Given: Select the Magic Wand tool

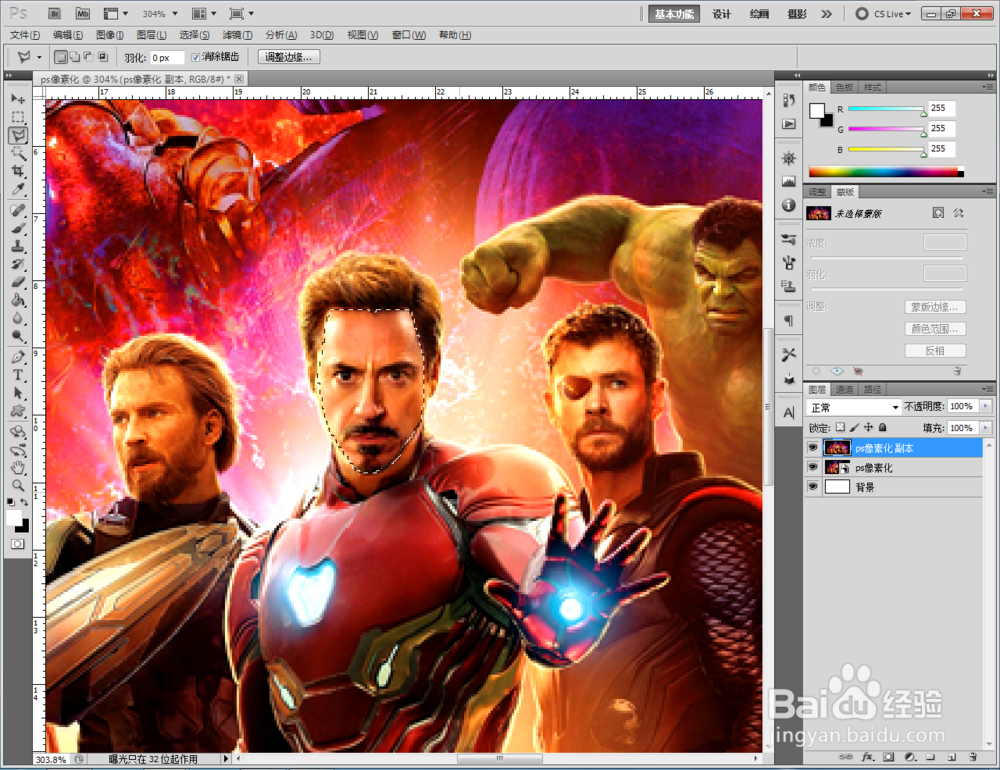Looking at the screenshot, I should coord(18,153).
